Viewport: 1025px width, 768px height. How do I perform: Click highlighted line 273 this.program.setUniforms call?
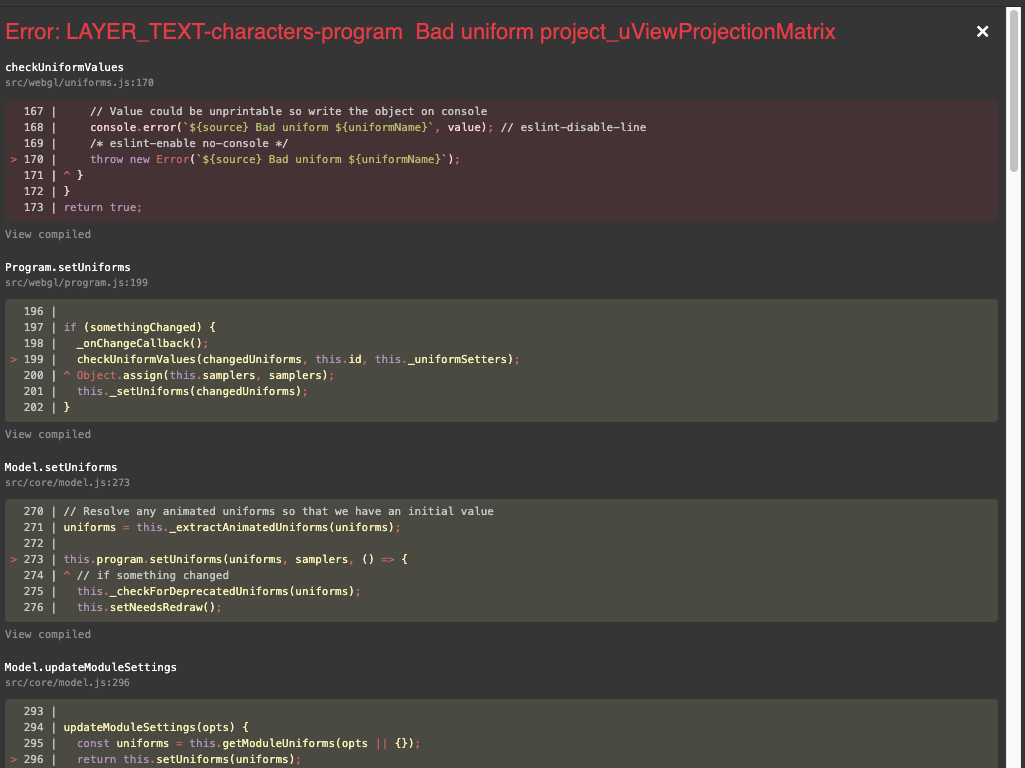tap(235, 559)
